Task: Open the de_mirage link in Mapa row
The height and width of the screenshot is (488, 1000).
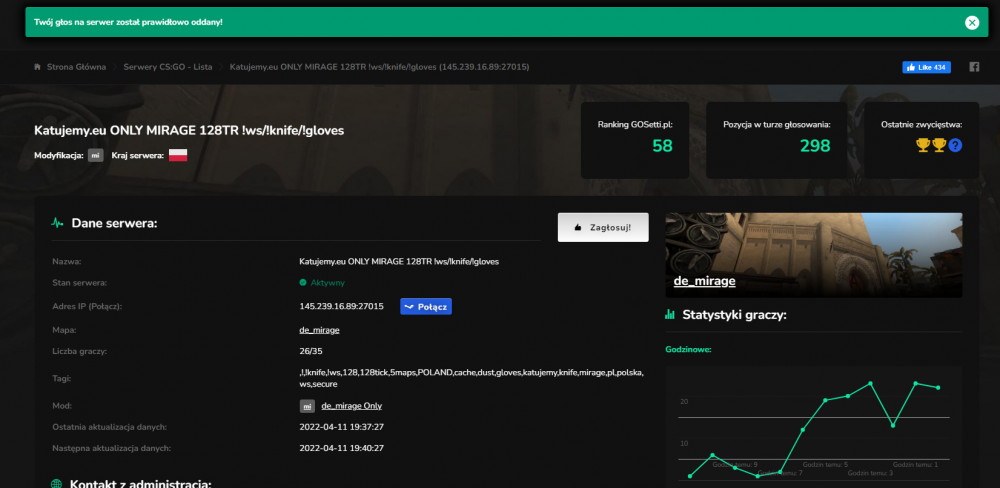Action: tap(320, 330)
